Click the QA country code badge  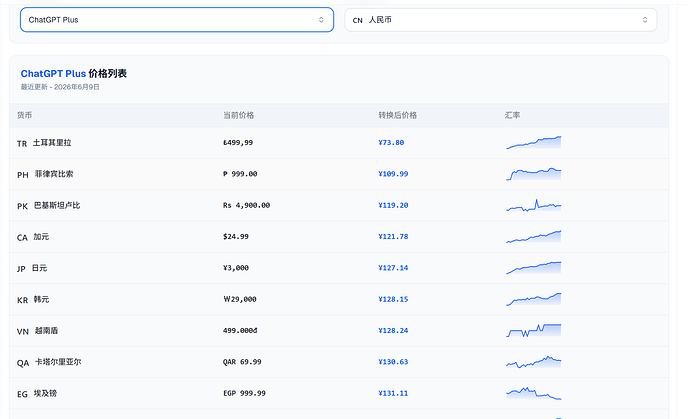click(23, 363)
